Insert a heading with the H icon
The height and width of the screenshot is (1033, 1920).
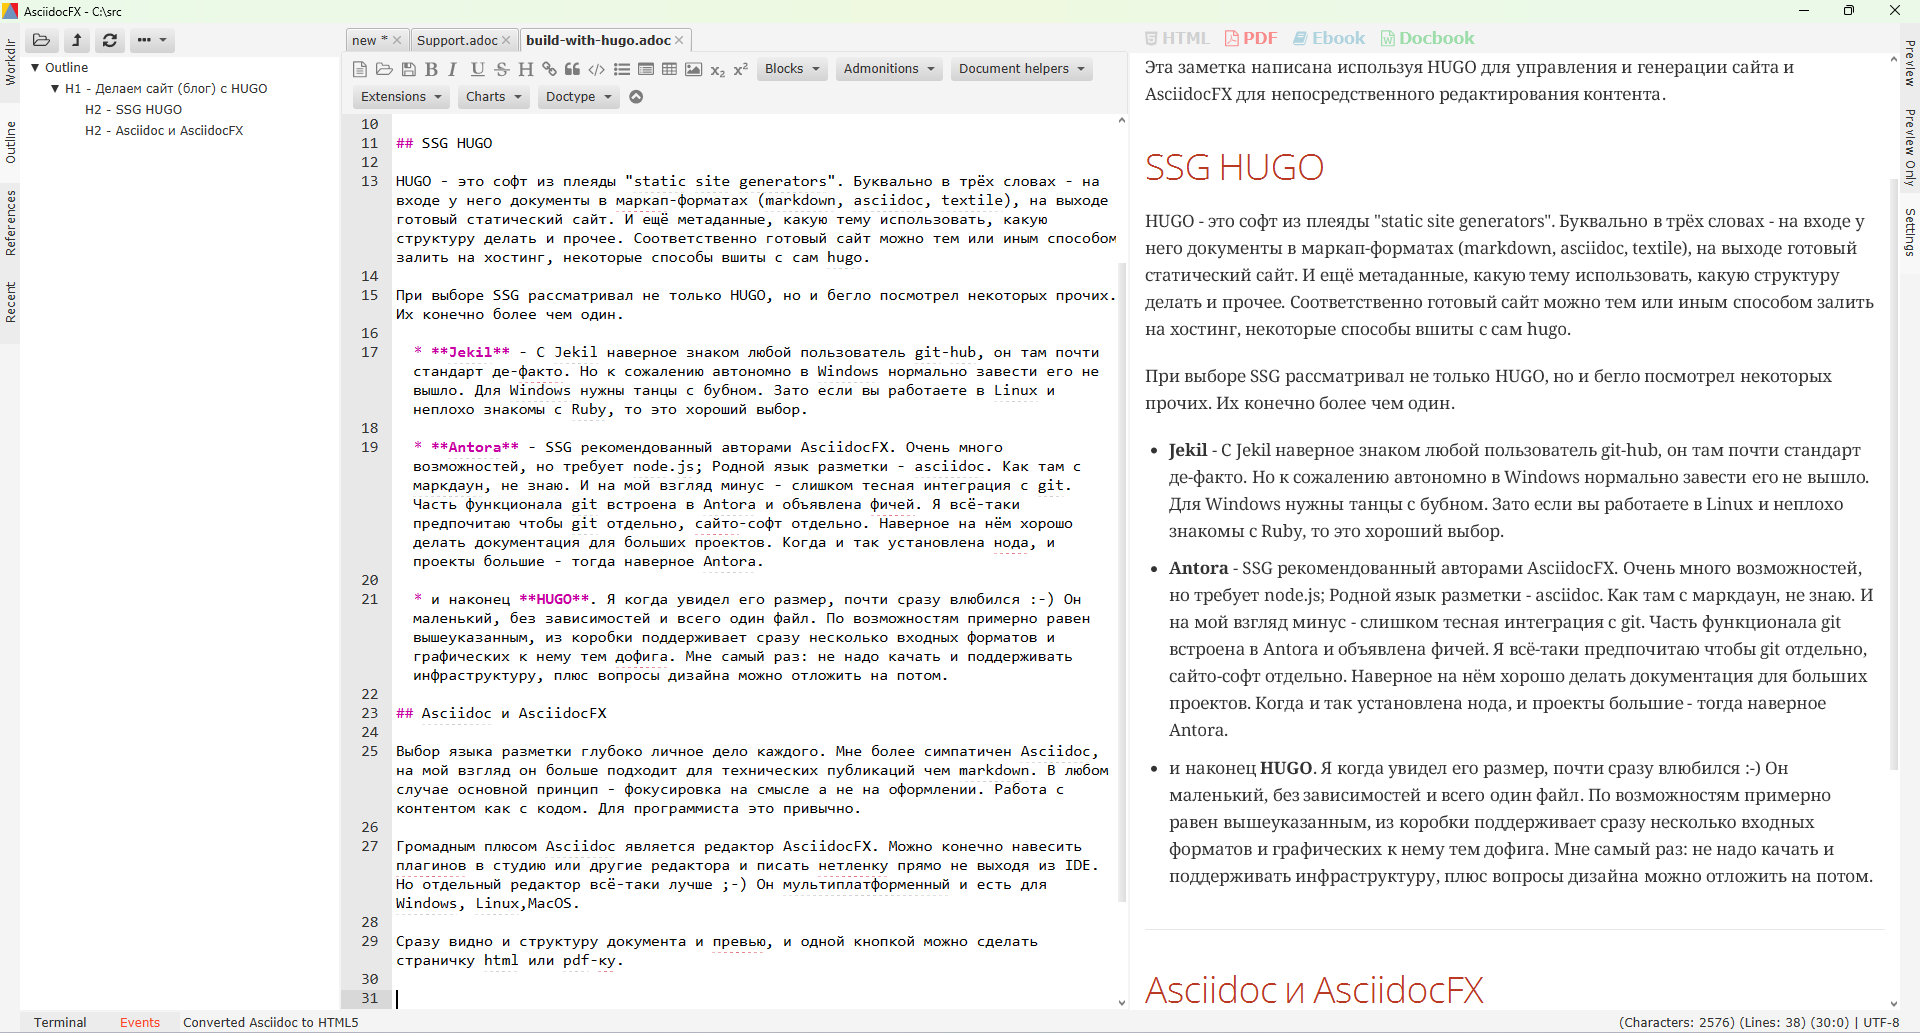coord(525,69)
